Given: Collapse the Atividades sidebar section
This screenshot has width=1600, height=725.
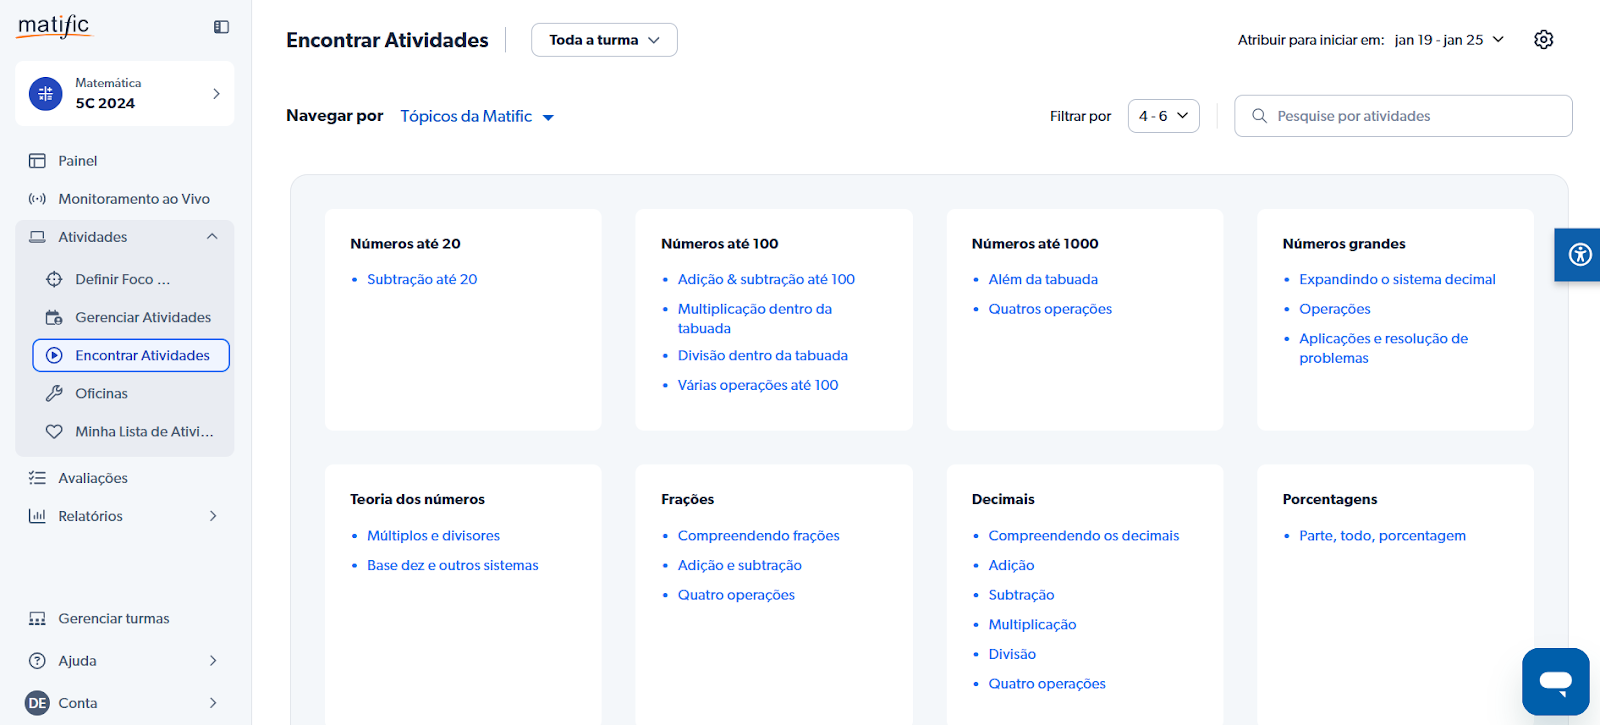Looking at the screenshot, I should (212, 237).
